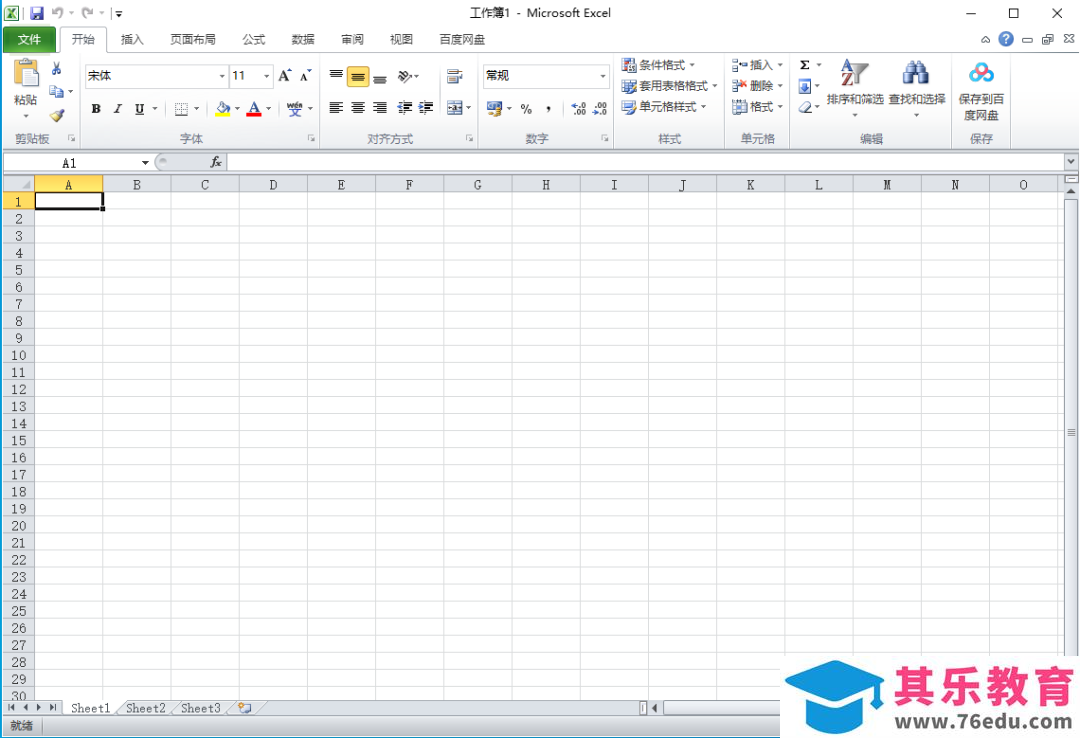This screenshot has width=1080, height=738.
Task: Switch to the 百度网盘 tab
Action: pyautogui.click(x=462, y=39)
